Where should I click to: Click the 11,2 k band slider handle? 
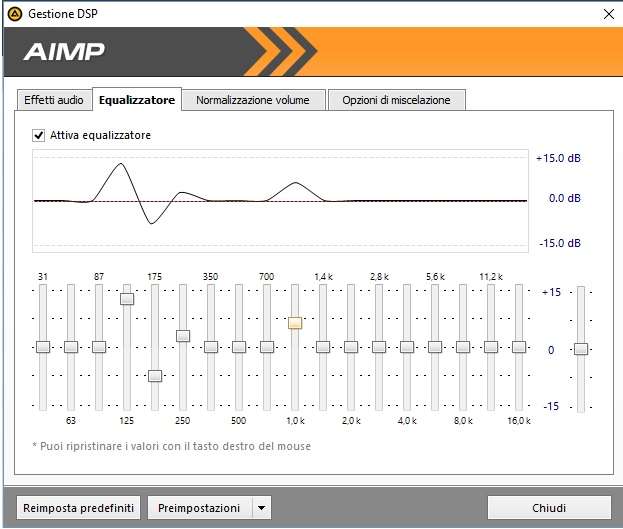click(x=491, y=347)
